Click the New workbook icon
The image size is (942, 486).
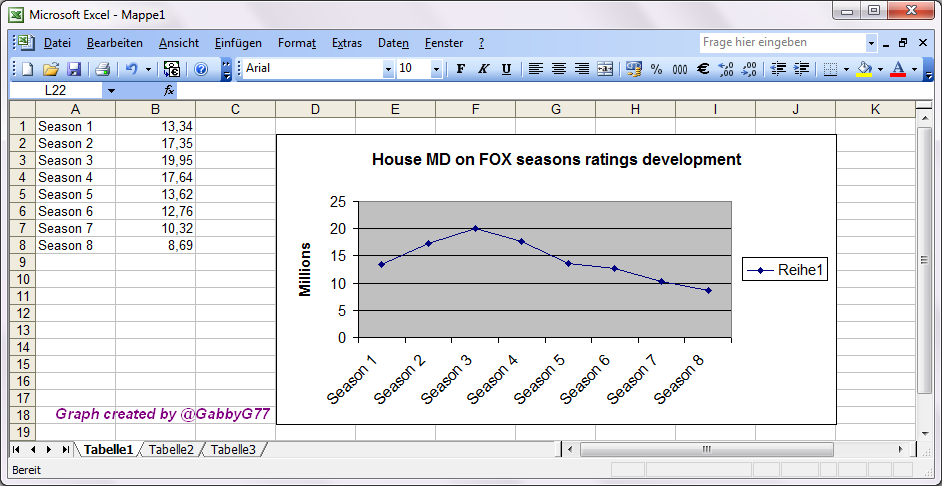pos(28,69)
